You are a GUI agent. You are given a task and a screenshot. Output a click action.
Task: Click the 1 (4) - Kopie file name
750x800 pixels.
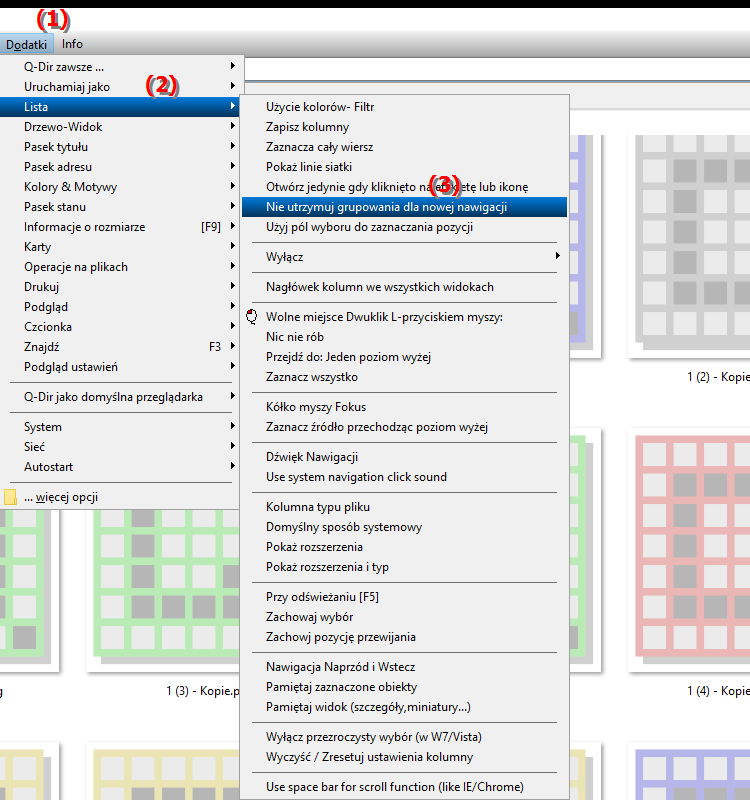click(x=718, y=691)
